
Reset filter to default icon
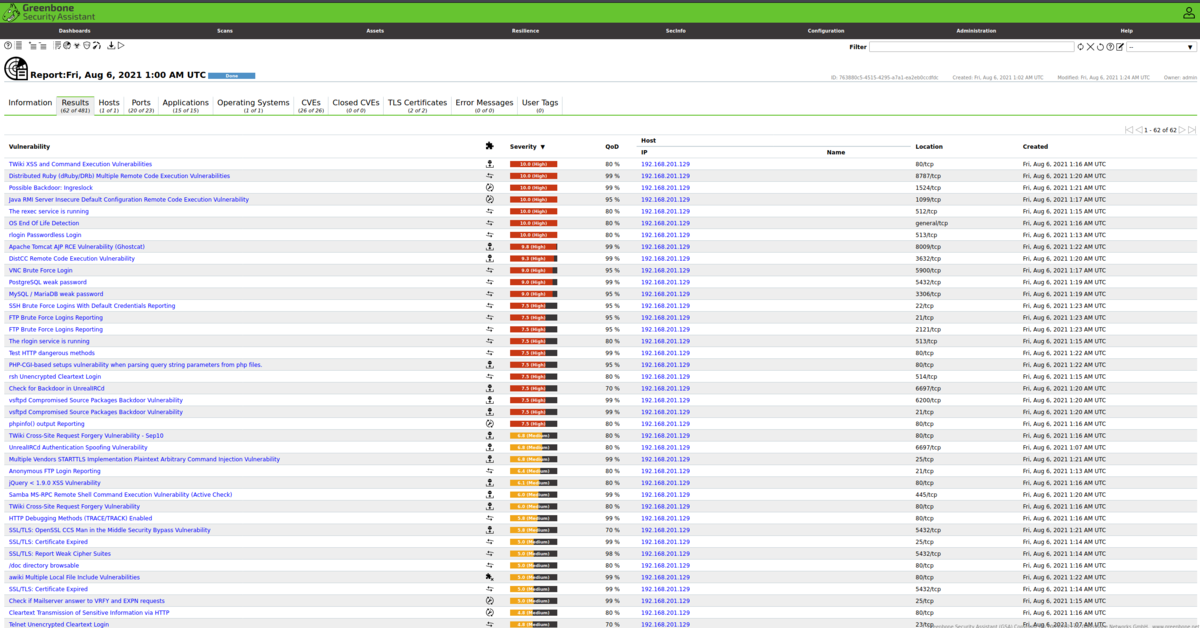[x=1100, y=46]
